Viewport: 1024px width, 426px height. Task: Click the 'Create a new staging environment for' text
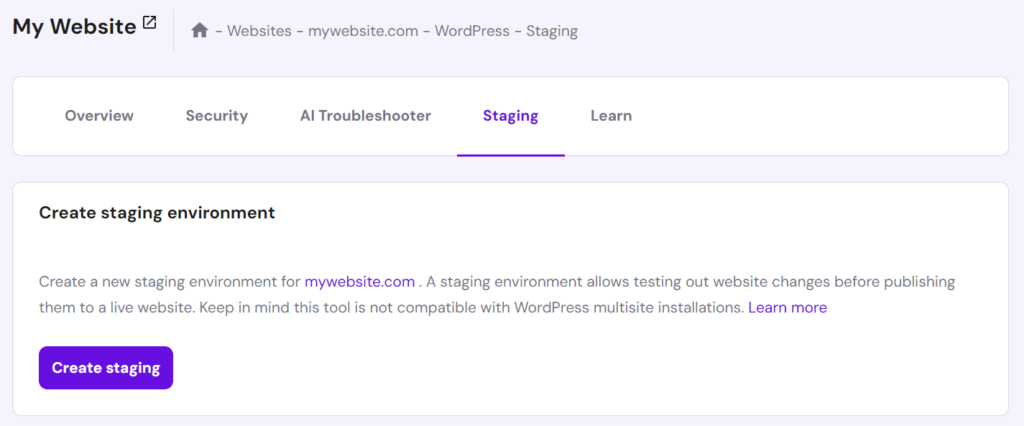[x=169, y=282]
